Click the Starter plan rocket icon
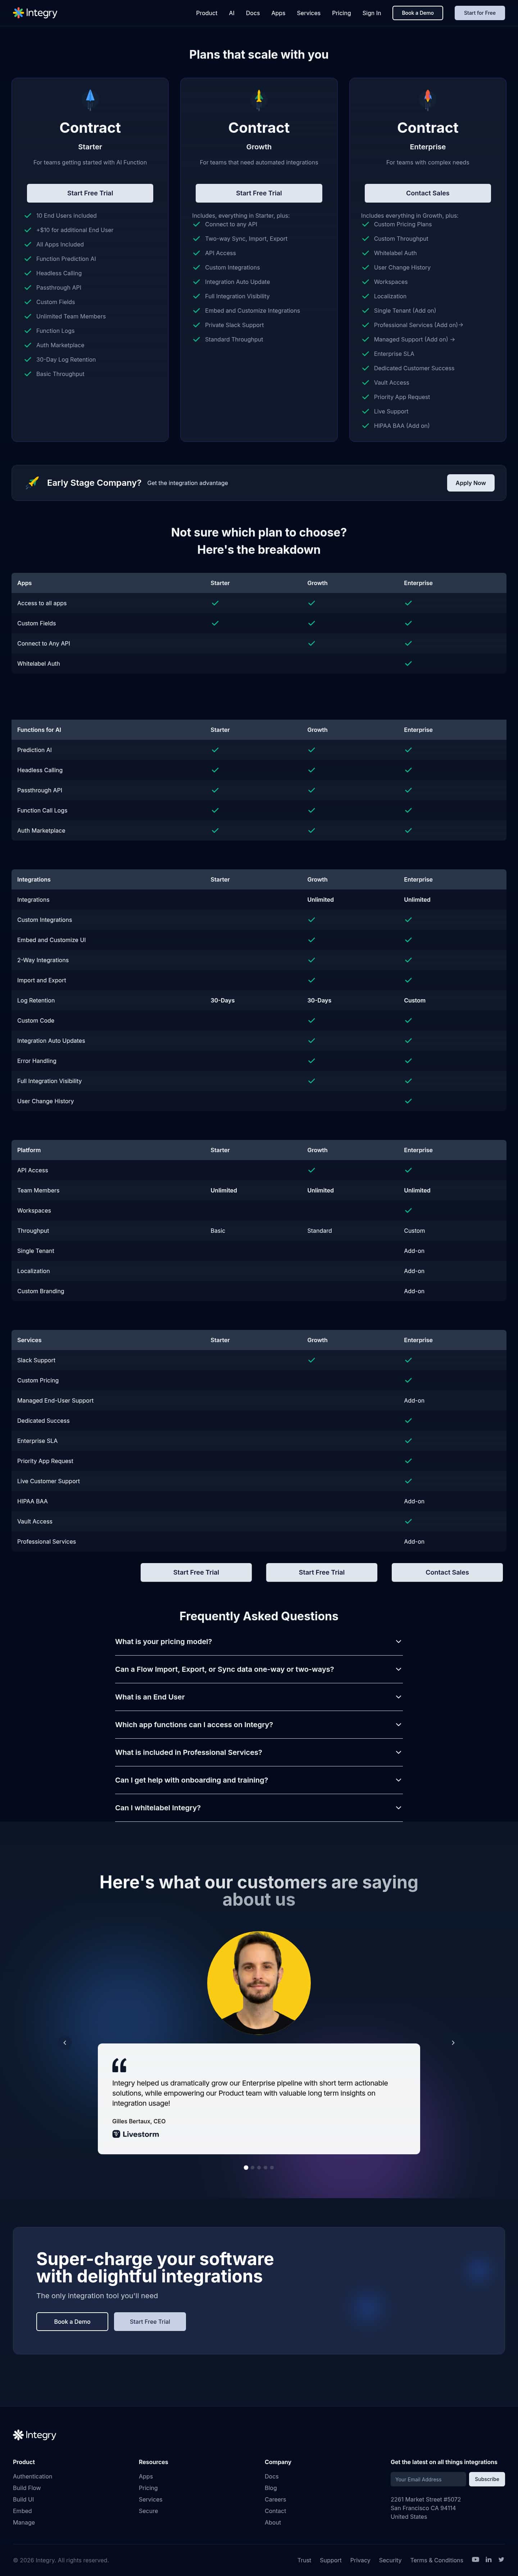 point(90,97)
